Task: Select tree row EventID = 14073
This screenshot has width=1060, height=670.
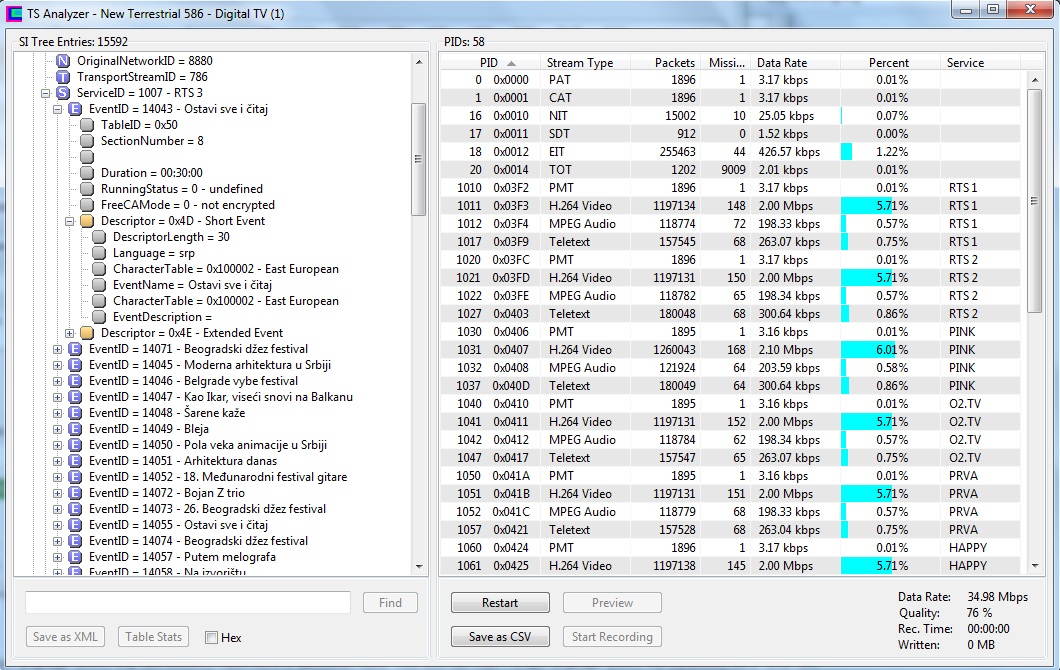Action: click(208, 509)
